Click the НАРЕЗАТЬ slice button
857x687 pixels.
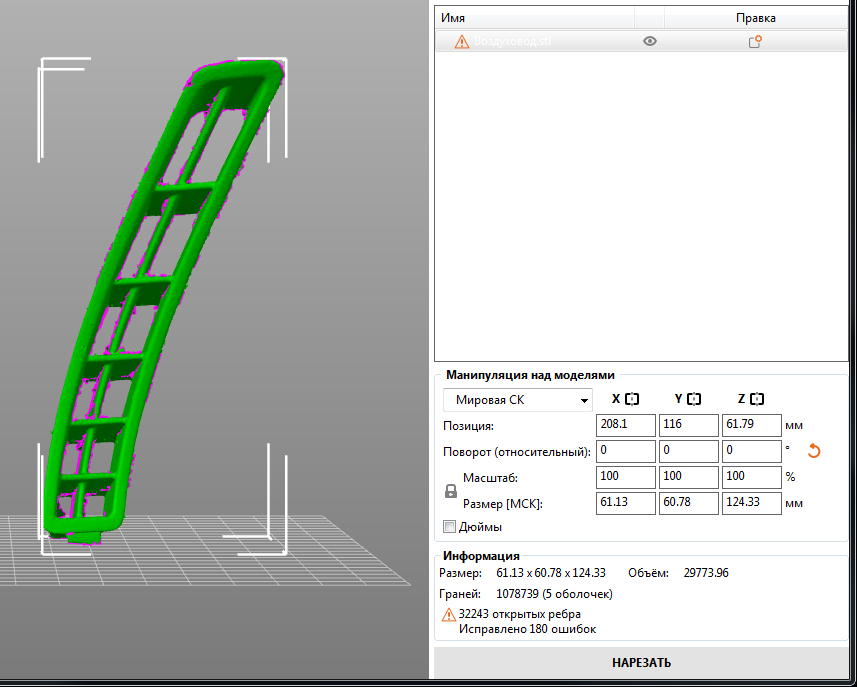click(641, 663)
